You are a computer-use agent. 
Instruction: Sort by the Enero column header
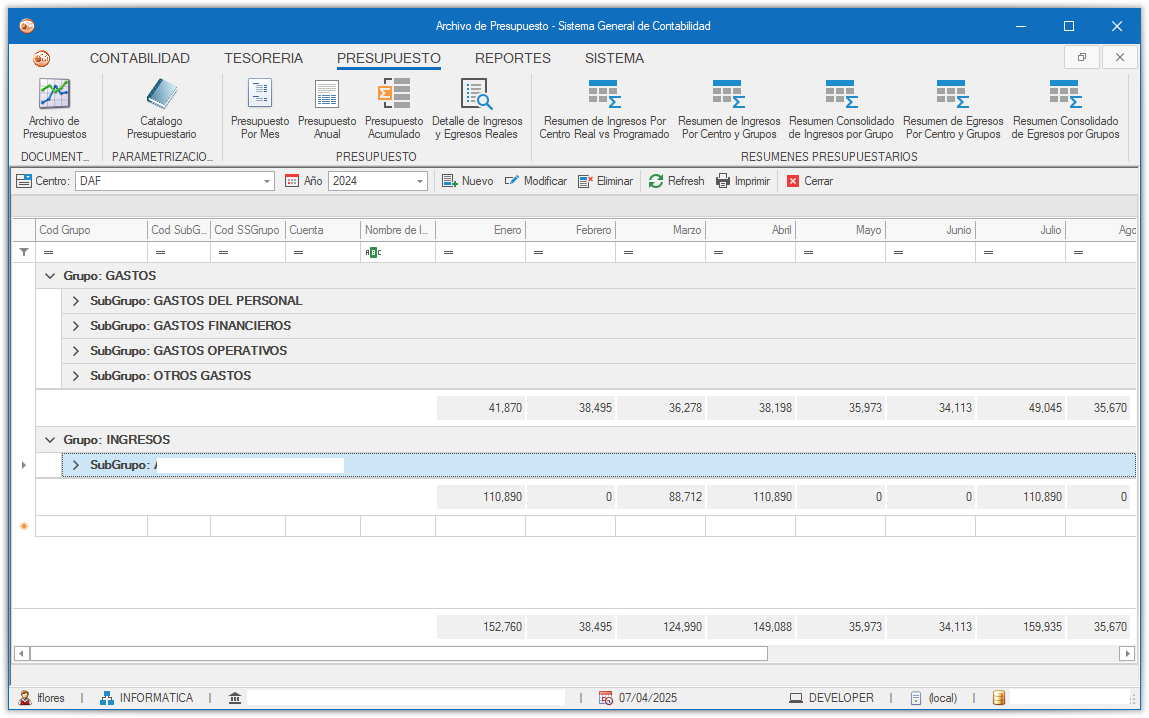[480, 230]
